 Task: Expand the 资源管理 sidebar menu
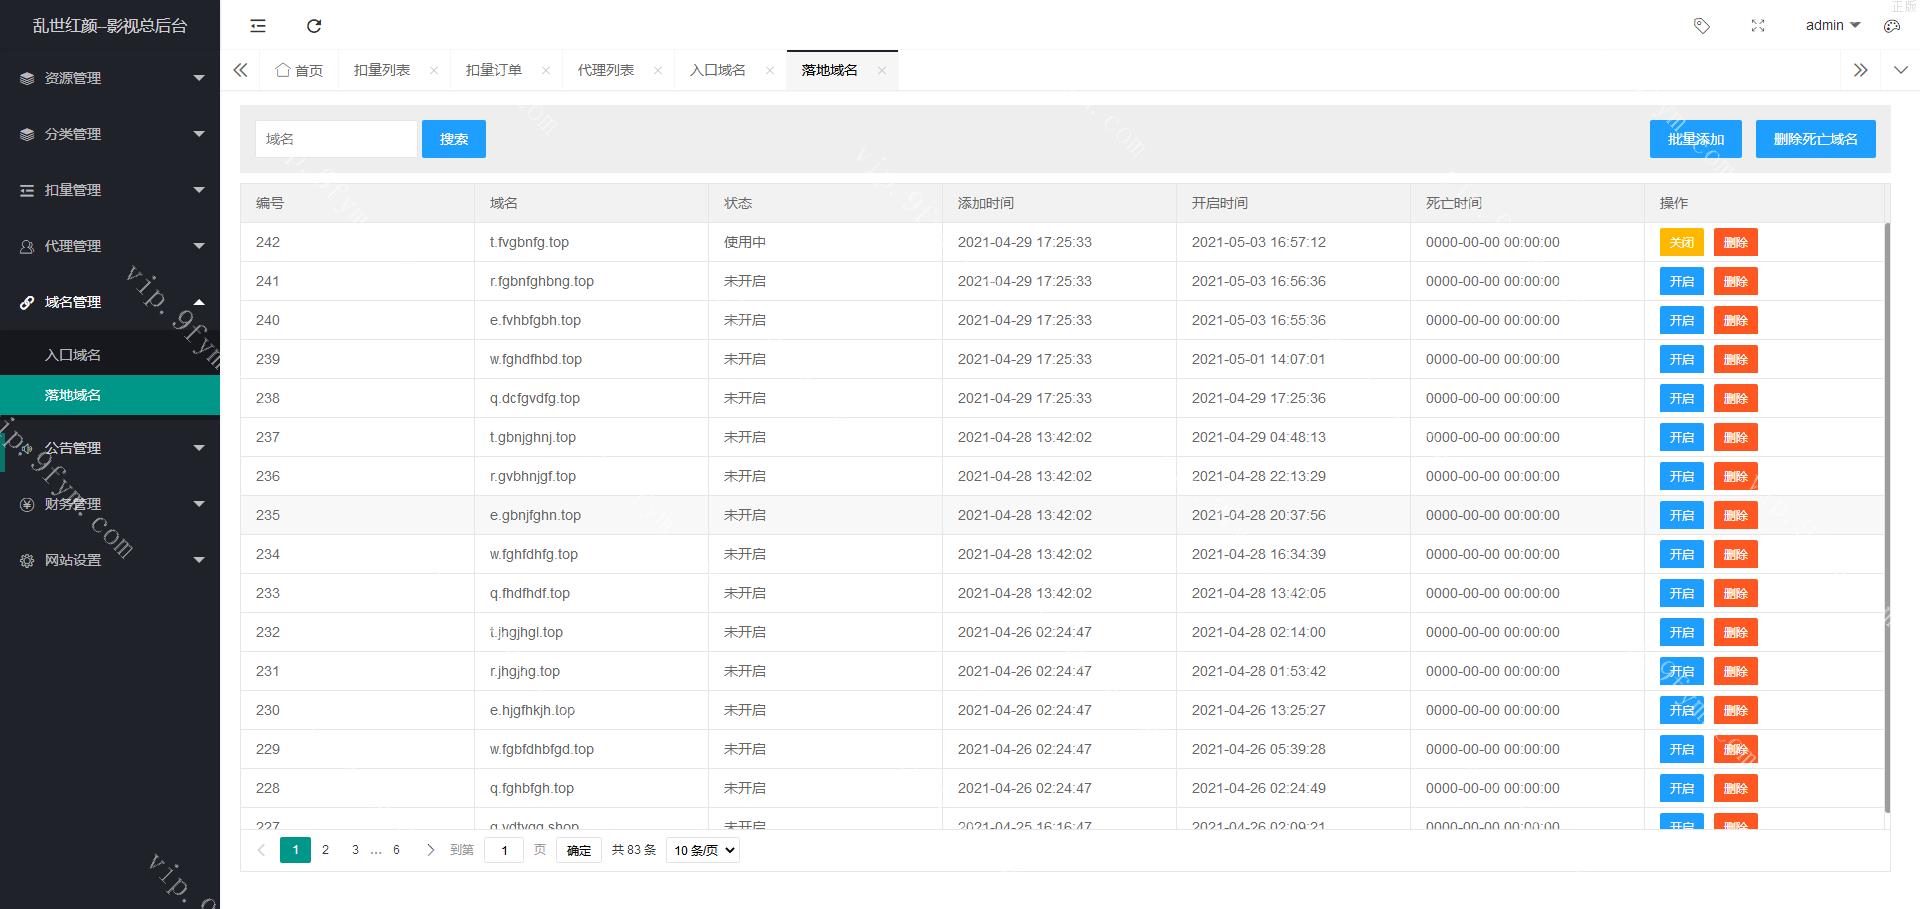coord(110,78)
